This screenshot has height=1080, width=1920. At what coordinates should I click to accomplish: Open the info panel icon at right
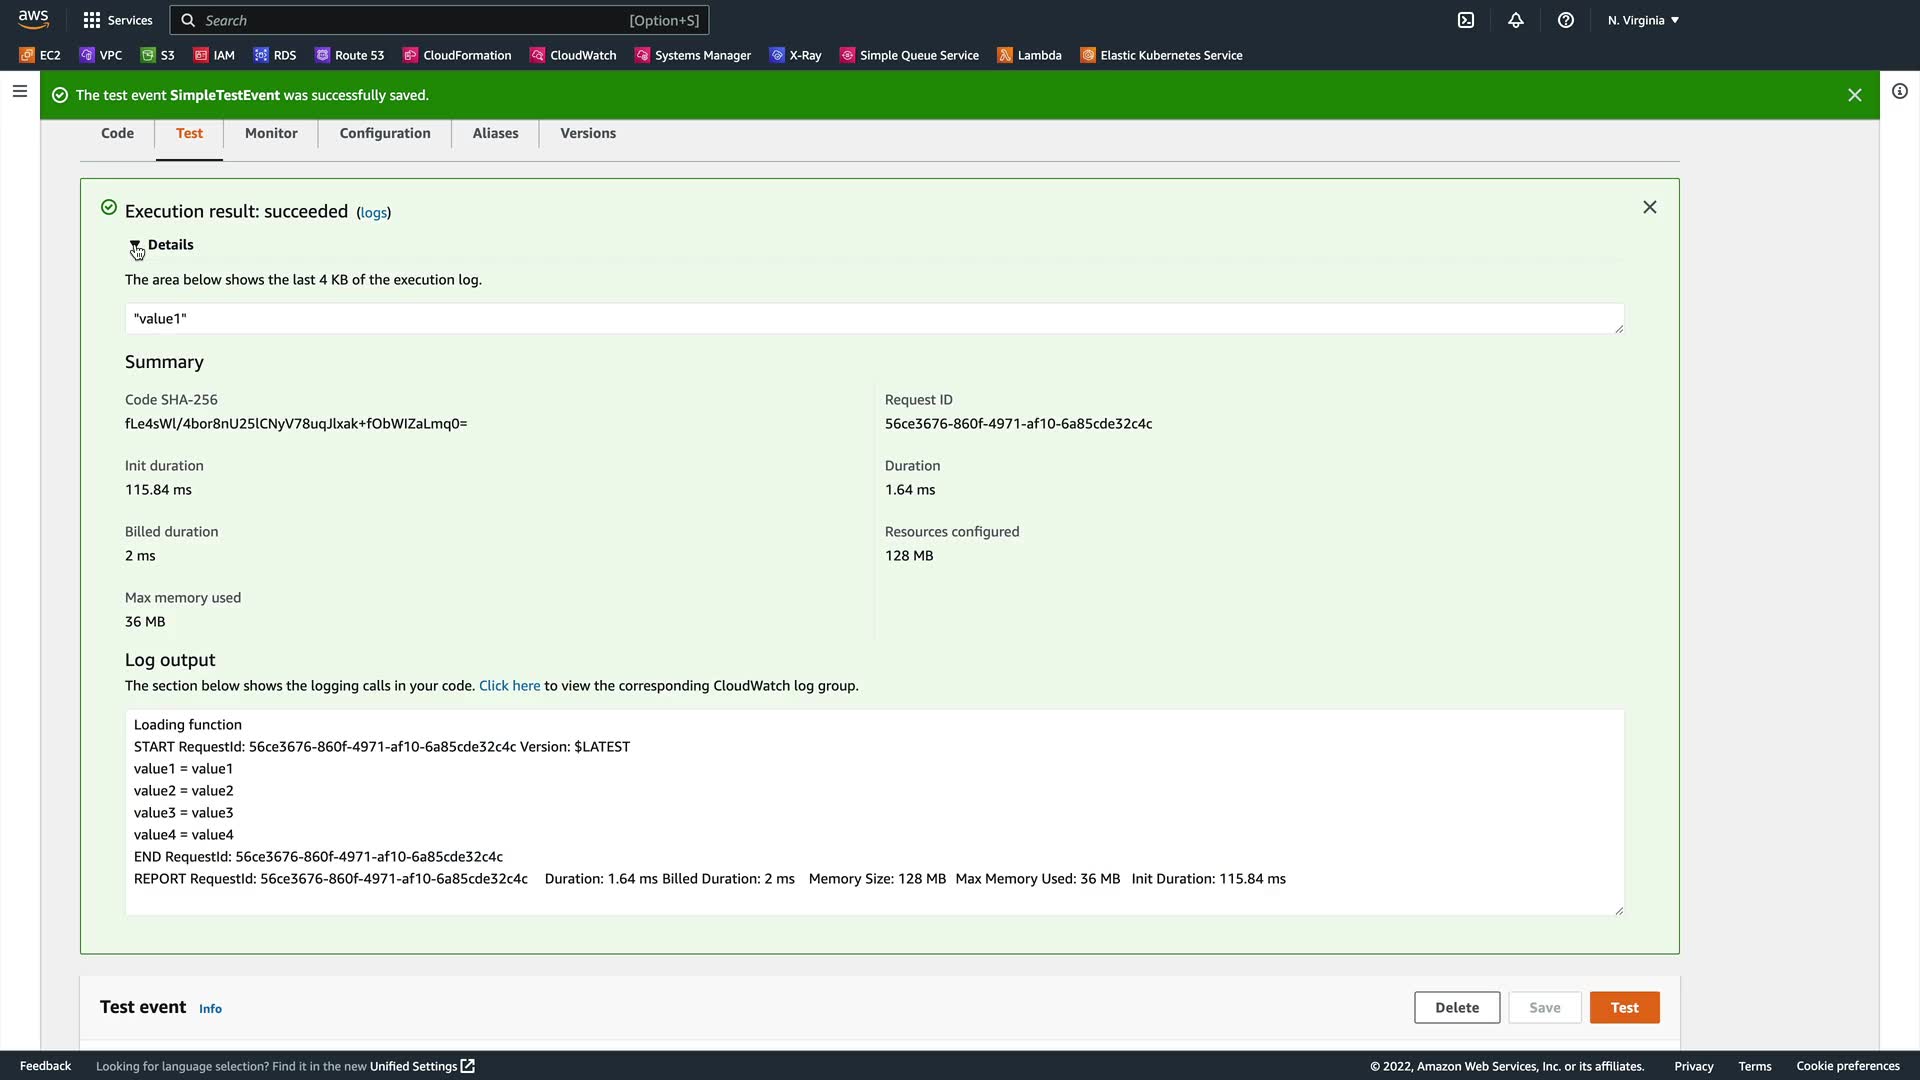[1900, 91]
